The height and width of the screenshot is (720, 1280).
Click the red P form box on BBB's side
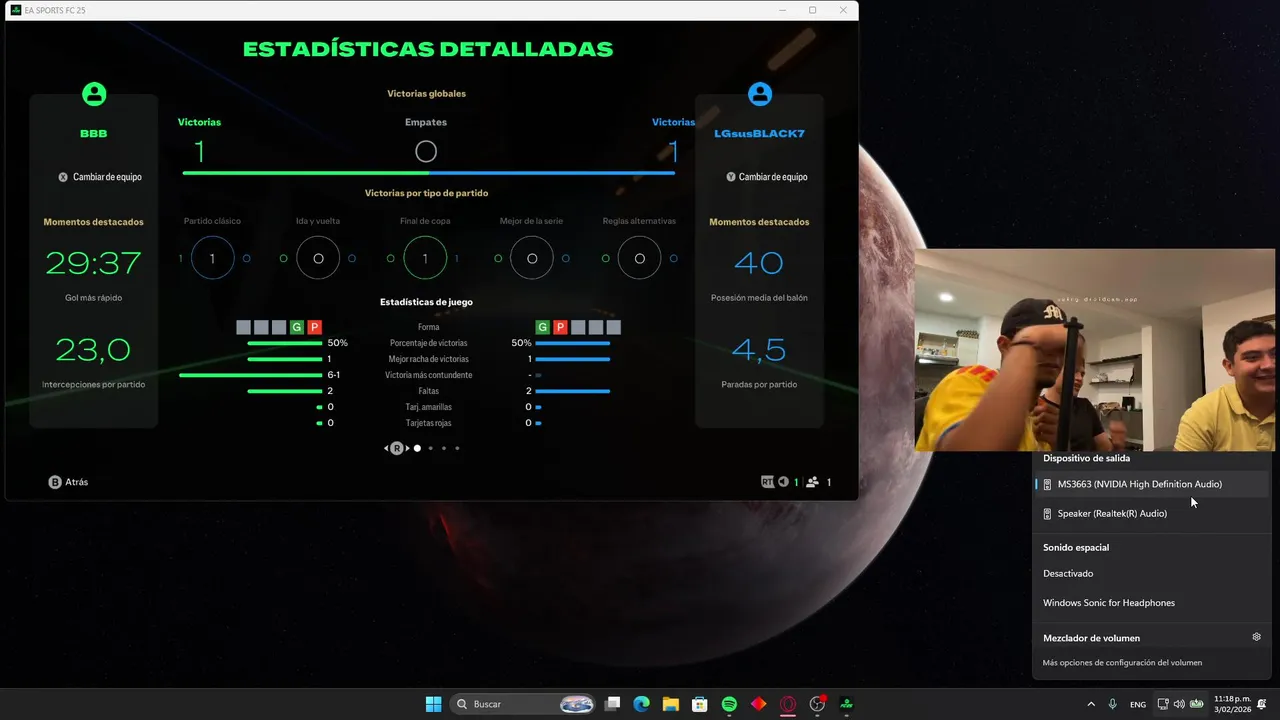tap(314, 327)
